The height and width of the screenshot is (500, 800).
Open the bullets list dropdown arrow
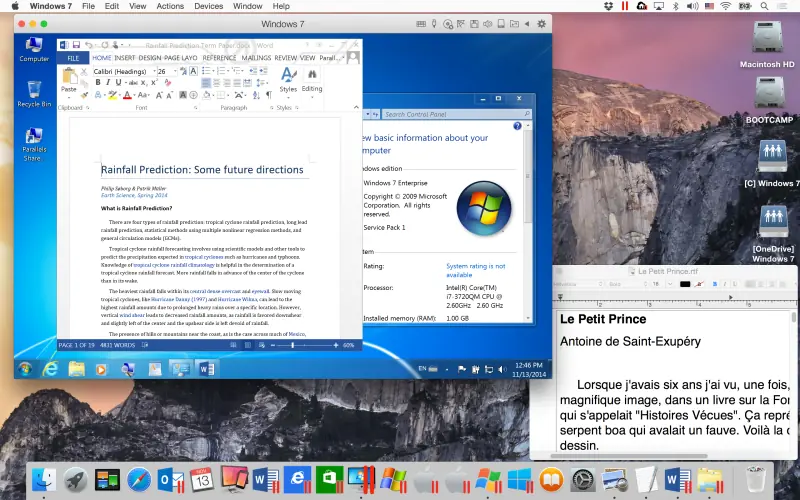(x=213, y=70)
